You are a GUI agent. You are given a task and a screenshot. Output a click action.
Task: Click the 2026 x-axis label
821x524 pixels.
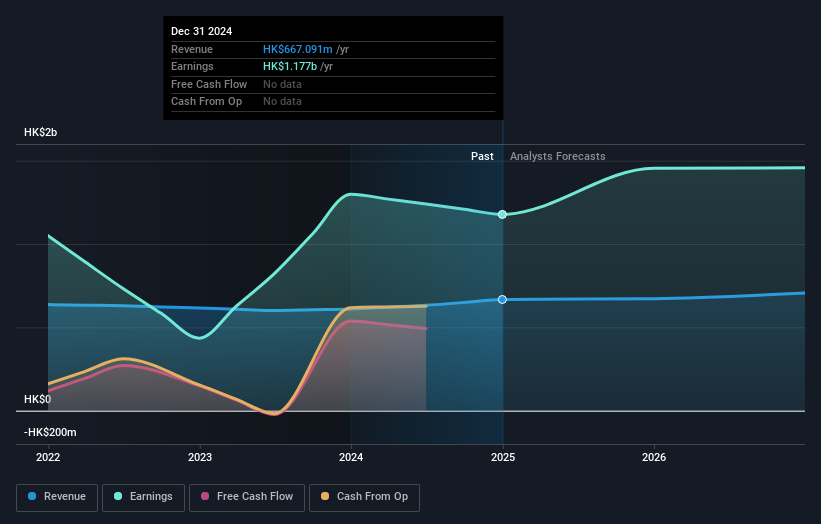coord(654,457)
